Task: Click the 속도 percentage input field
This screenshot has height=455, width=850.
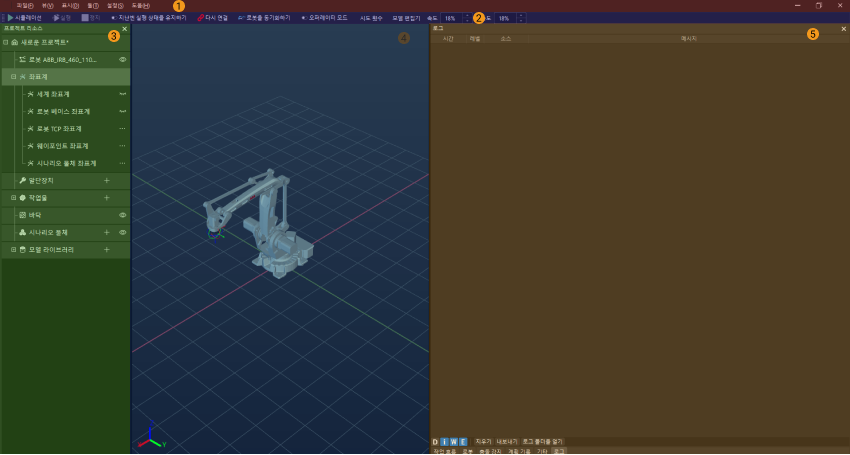Action: pos(451,18)
